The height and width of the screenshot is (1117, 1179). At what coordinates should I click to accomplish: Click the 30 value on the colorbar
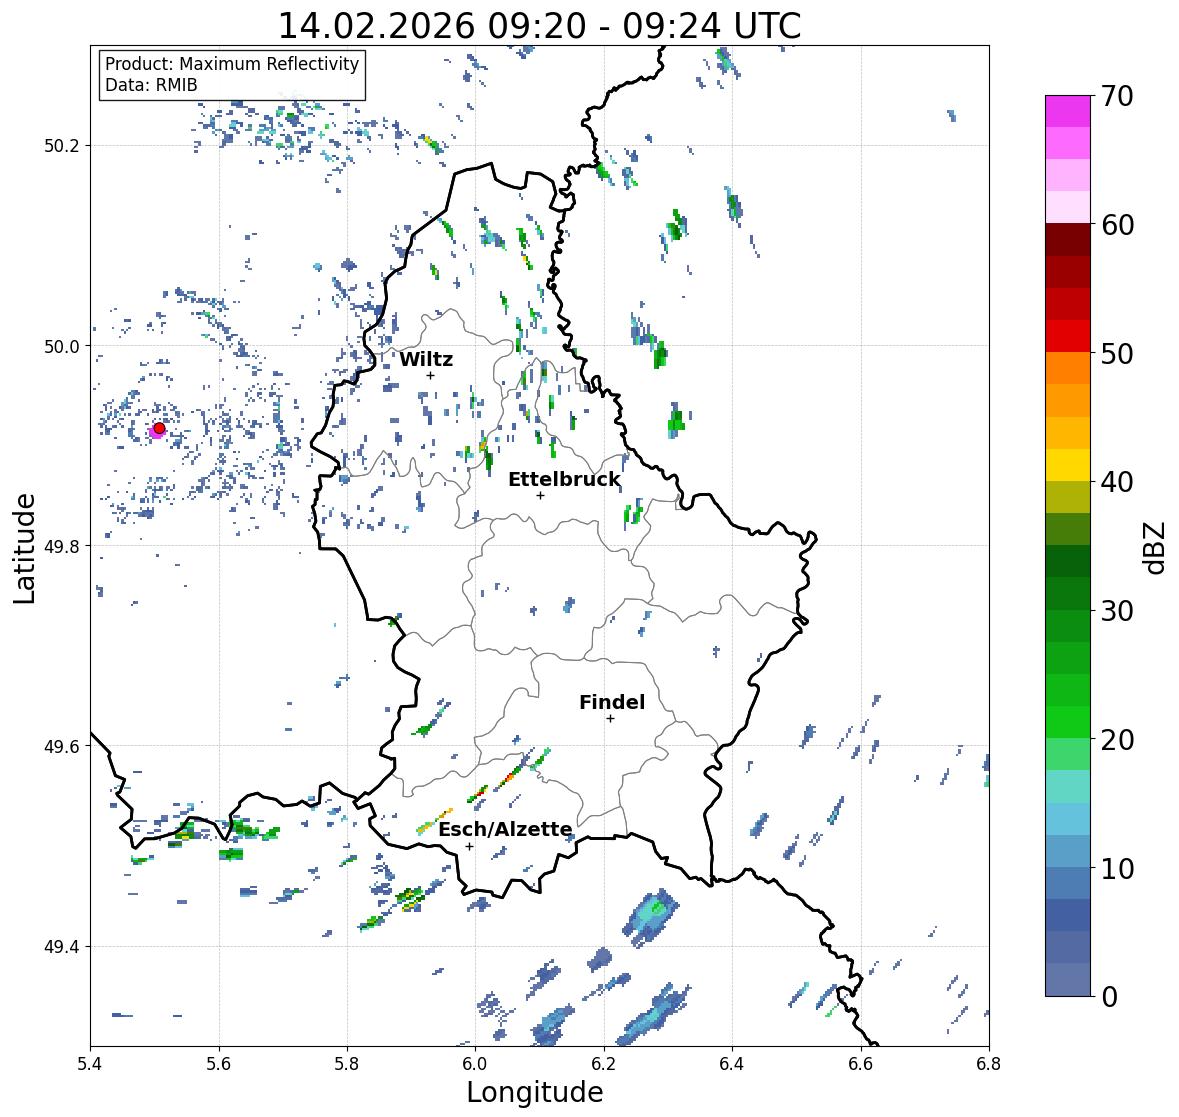[1117, 610]
